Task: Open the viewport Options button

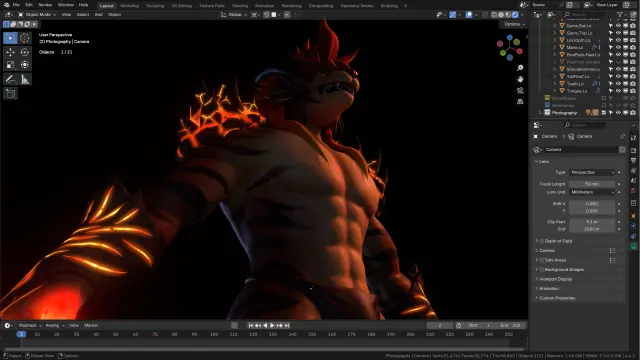Action: (x=514, y=24)
